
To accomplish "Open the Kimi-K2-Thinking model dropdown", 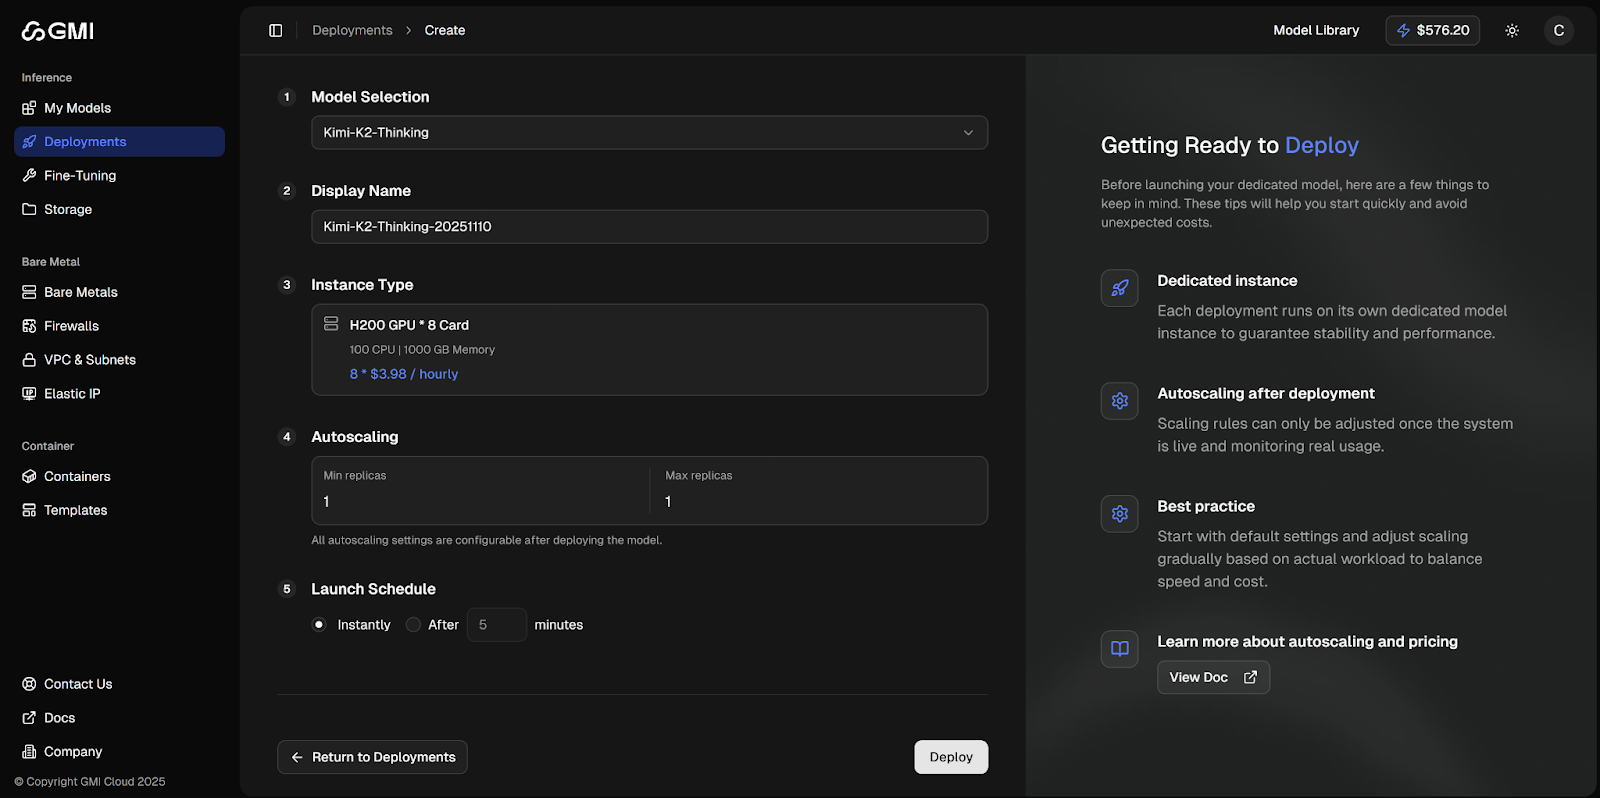I will 649,133.
